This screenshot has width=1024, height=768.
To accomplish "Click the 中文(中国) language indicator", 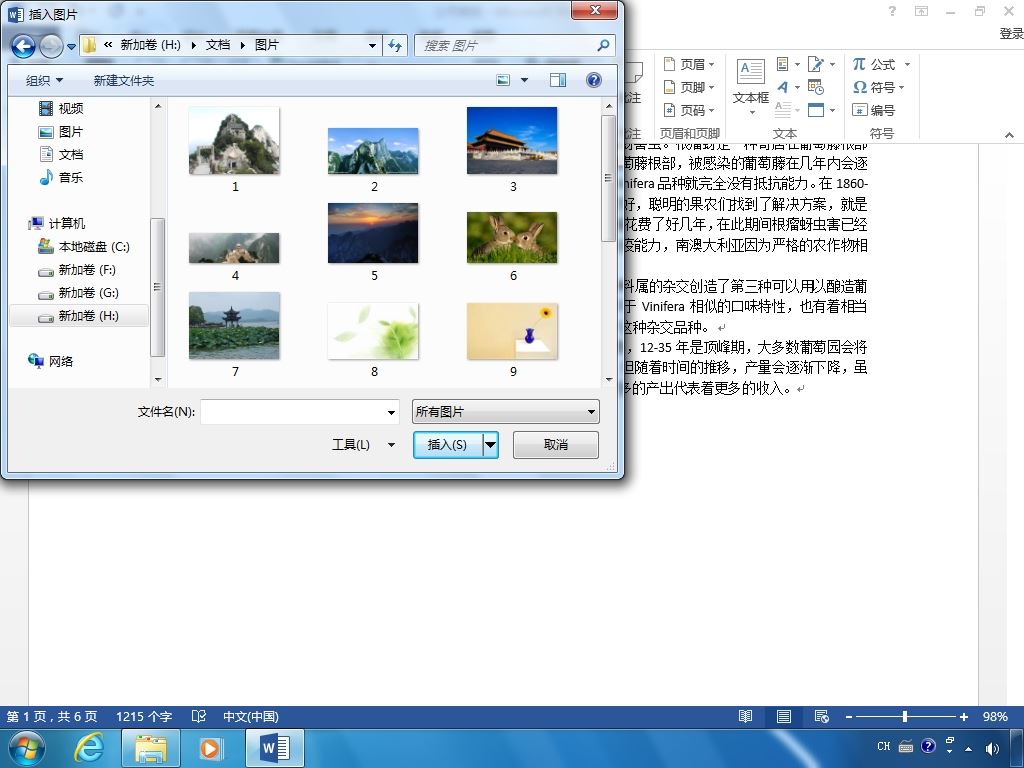I will click(251, 716).
